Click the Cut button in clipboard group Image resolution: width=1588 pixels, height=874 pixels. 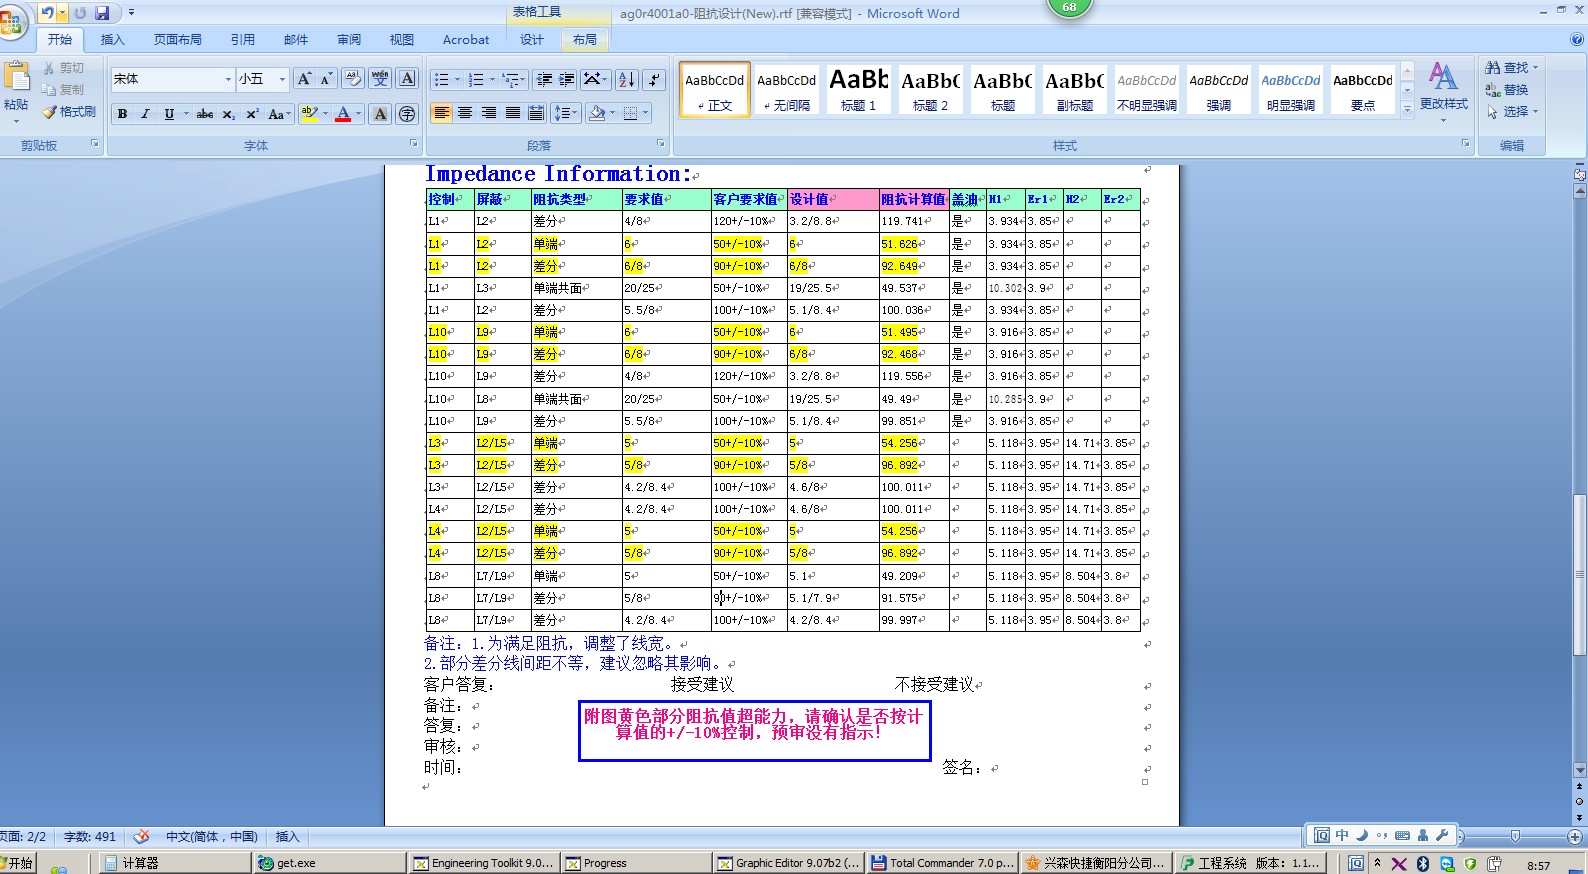click(64, 68)
